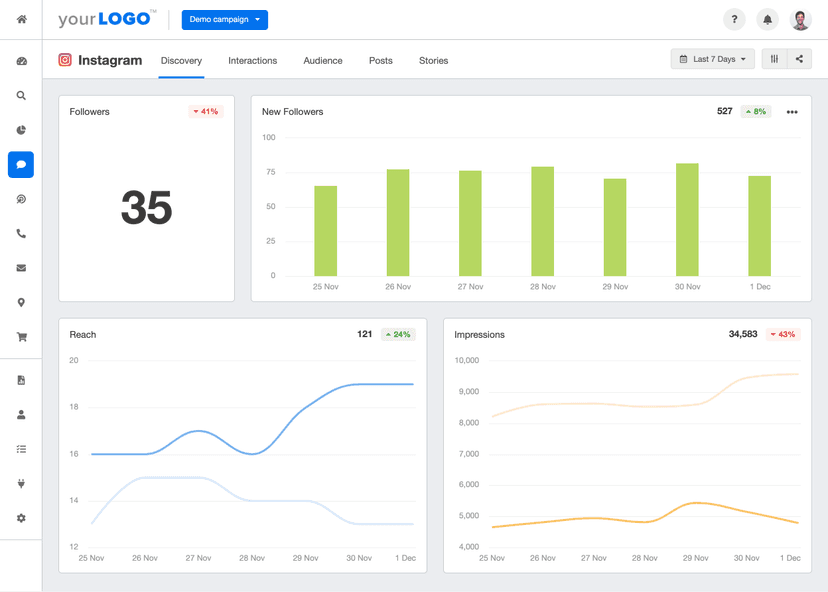Open Settings via the gear icon
The width and height of the screenshot is (828, 592).
tap(21, 518)
